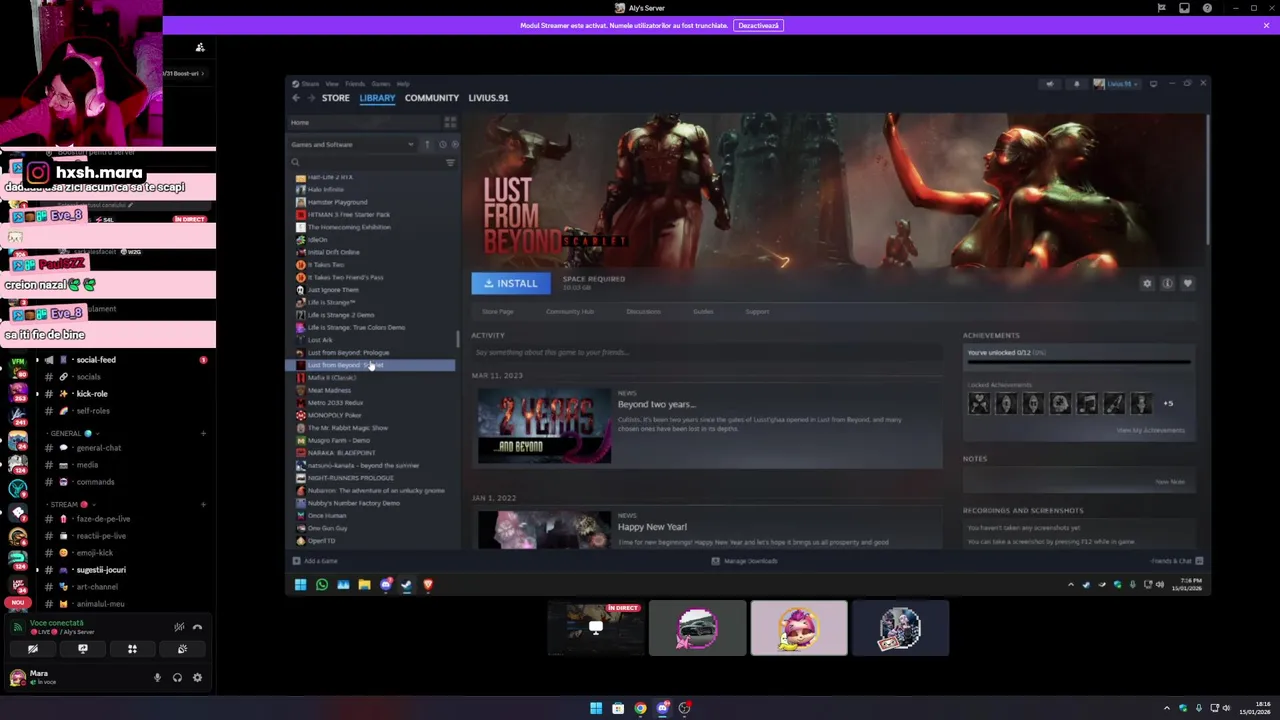
Task: Add a channel to GENERAL category
Action: [x=203, y=434]
